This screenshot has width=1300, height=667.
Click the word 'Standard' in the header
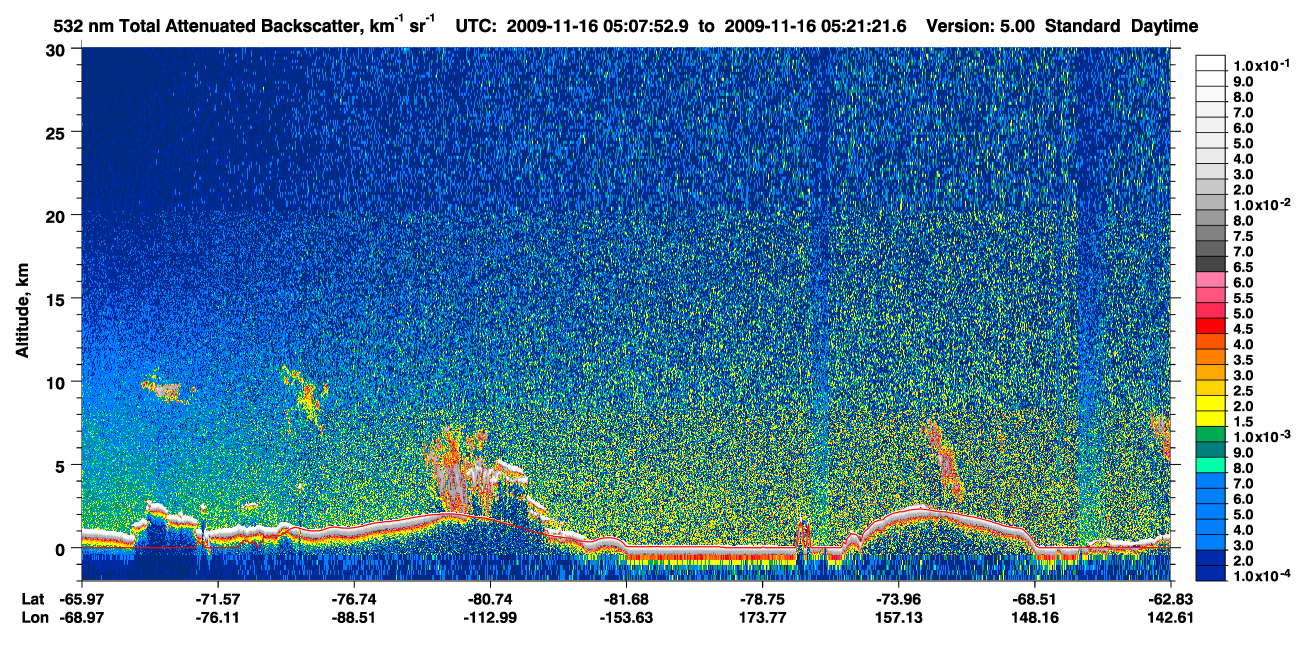point(1083,26)
